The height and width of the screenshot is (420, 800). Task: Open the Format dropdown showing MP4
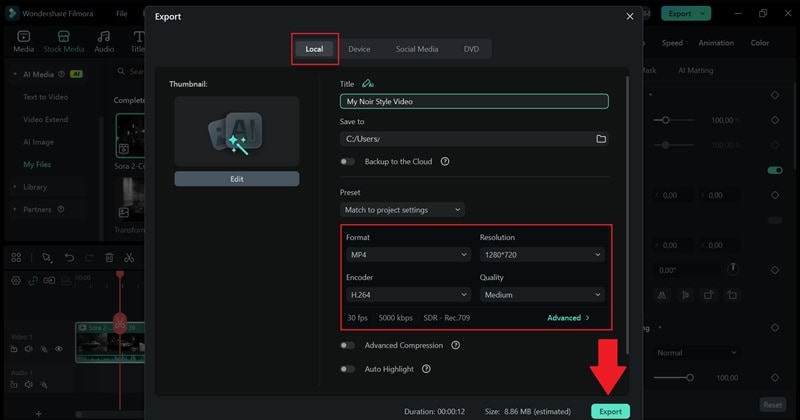tap(408, 255)
